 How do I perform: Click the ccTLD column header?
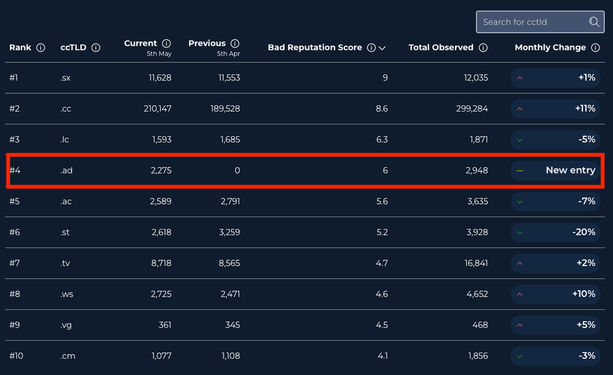(73, 47)
